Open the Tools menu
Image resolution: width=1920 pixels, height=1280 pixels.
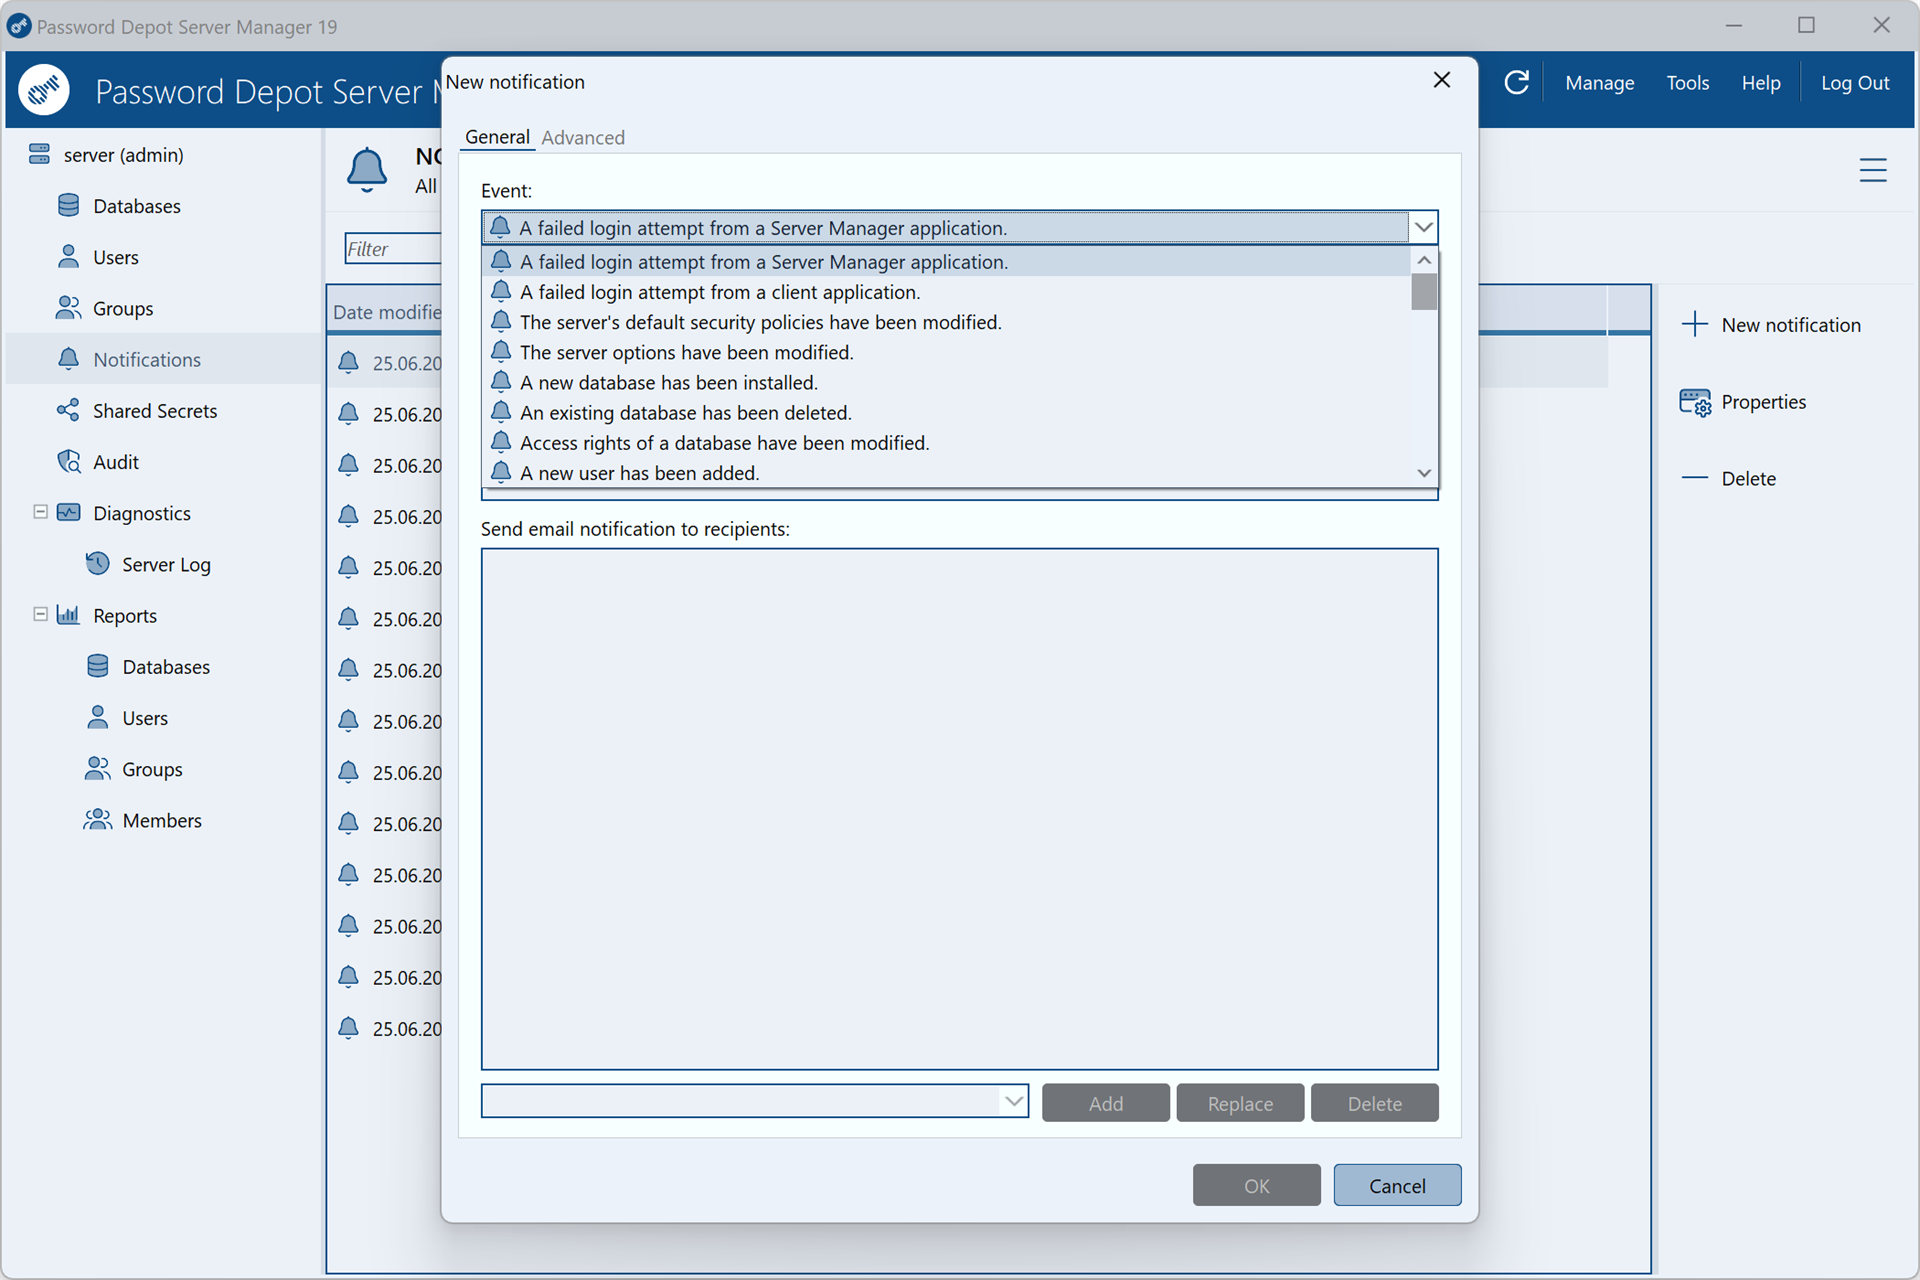[1687, 83]
